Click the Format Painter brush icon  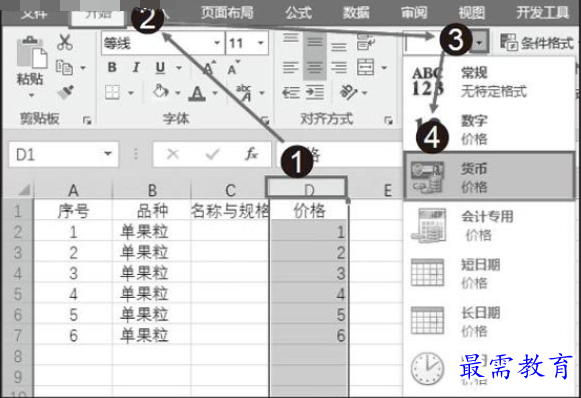point(65,92)
